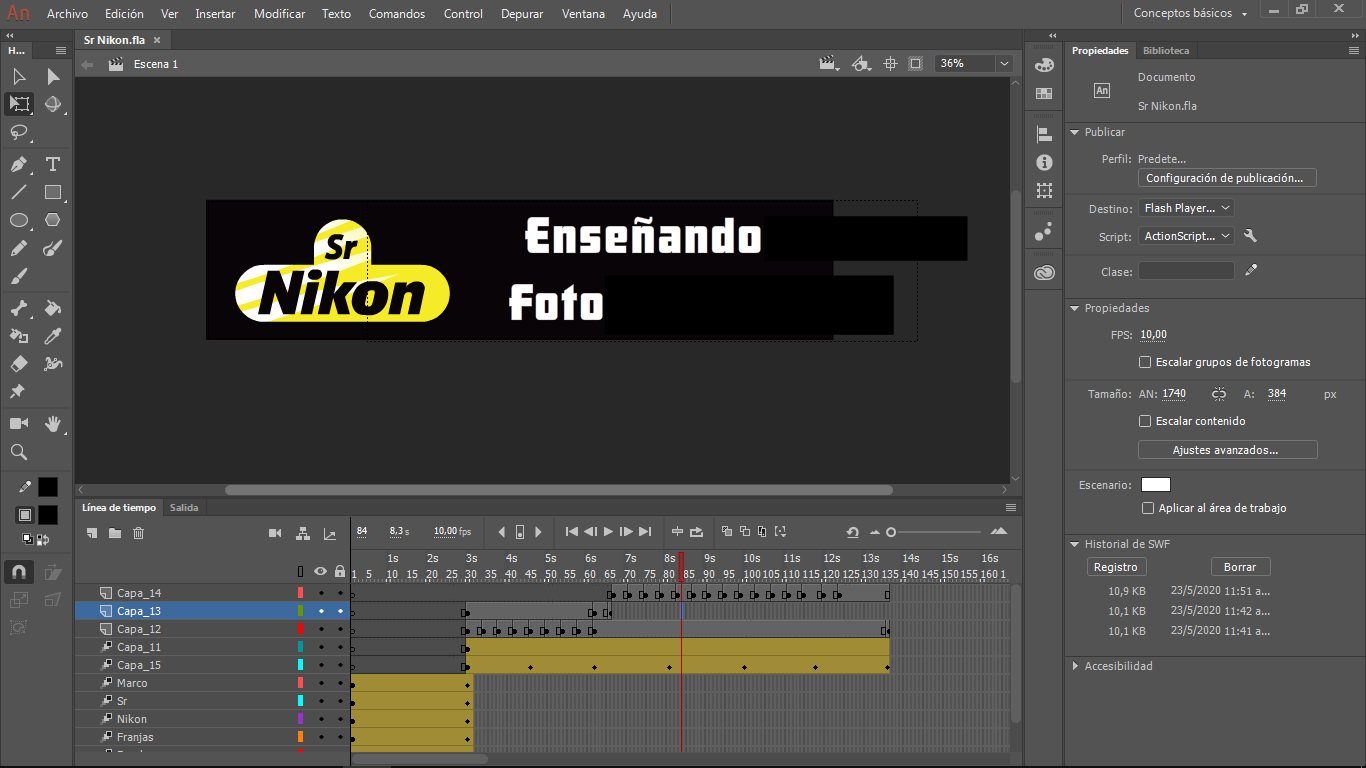Image resolution: width=1366 pixels, height=768 pixels.
Task: Center the stage icon
Action: coord(890,63)
